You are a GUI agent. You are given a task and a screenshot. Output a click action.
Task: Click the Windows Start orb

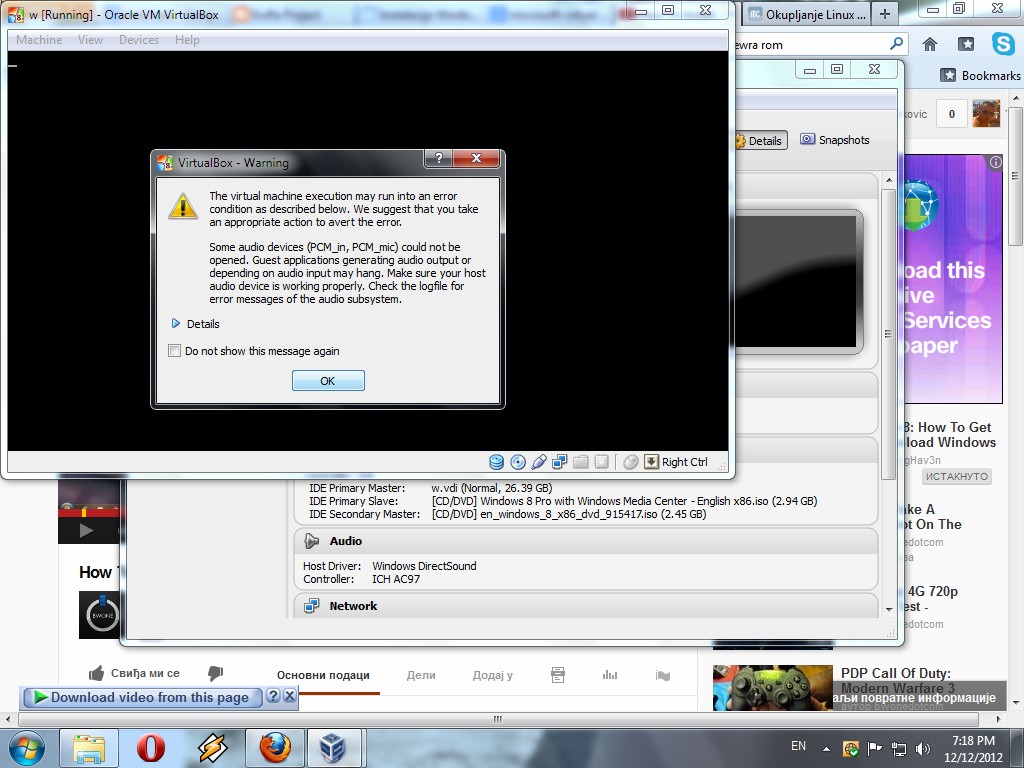(x=27, y=748)
